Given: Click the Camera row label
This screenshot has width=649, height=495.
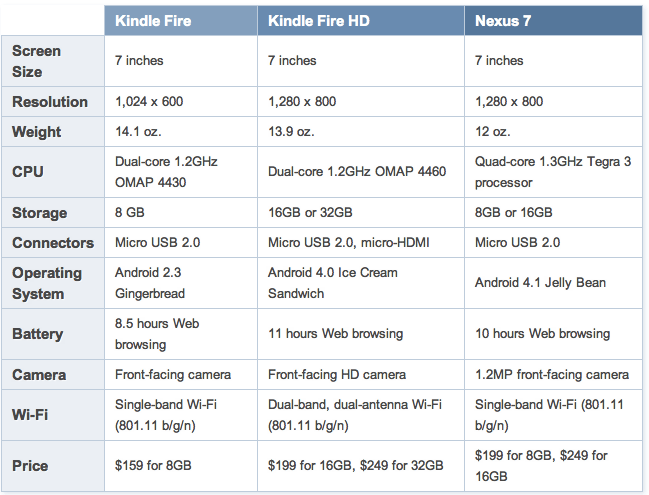Looking at the screenshot, I should point(39,375).
